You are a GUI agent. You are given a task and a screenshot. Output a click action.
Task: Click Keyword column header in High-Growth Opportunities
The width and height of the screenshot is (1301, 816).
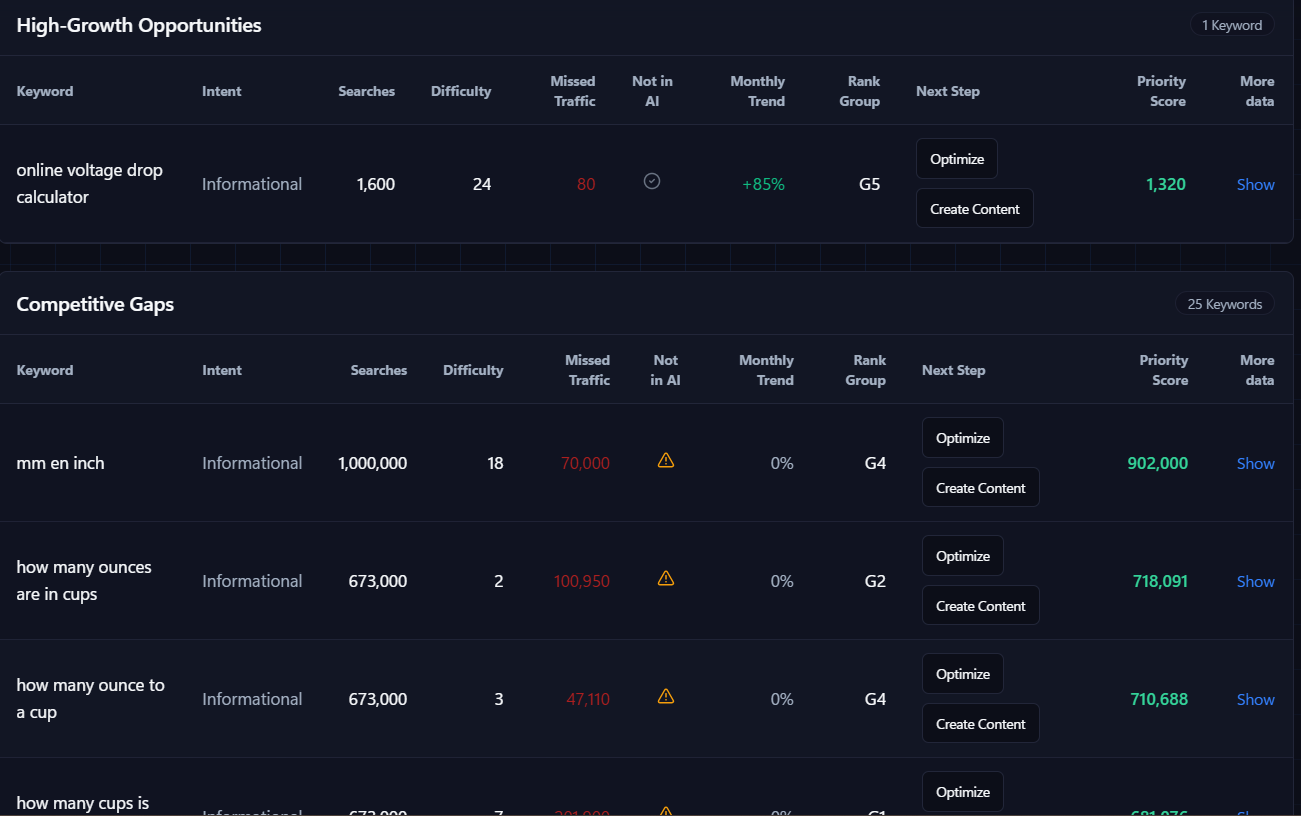[x=45, y=91]
